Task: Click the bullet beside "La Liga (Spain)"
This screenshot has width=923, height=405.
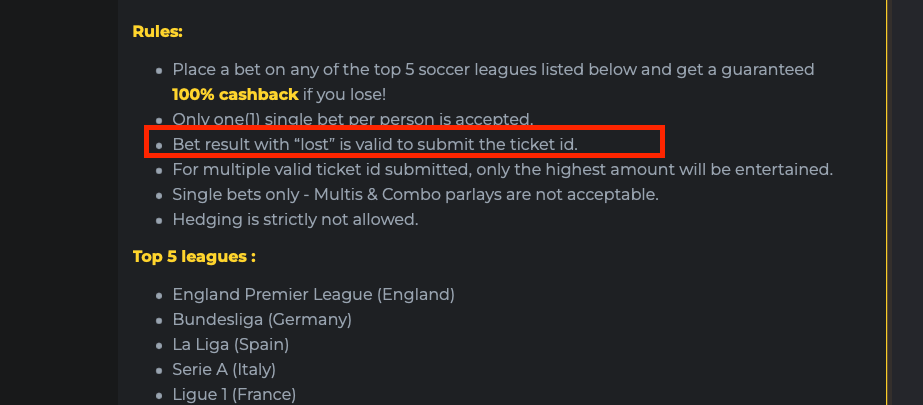Action: pos(158,346)
